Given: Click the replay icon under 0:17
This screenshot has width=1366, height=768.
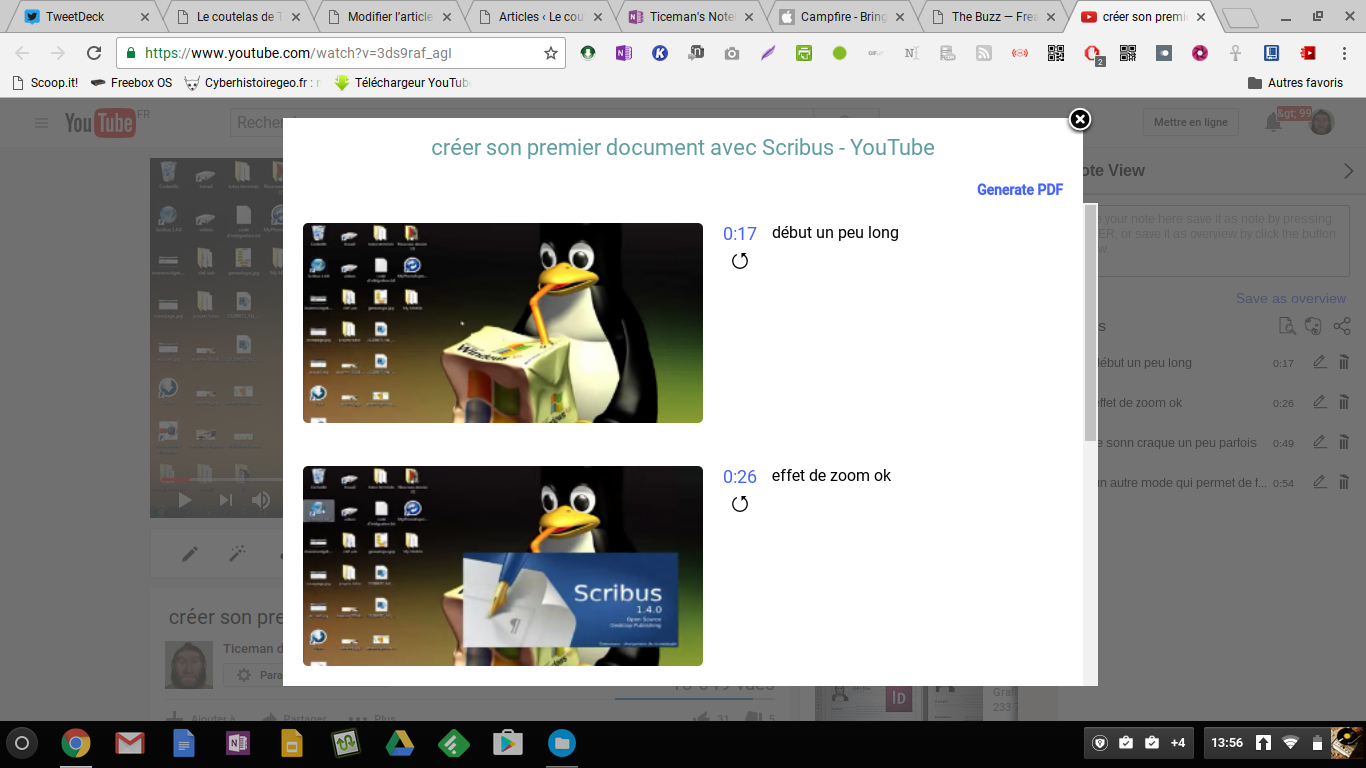Looking at the screenshot, I should [740, 261].
